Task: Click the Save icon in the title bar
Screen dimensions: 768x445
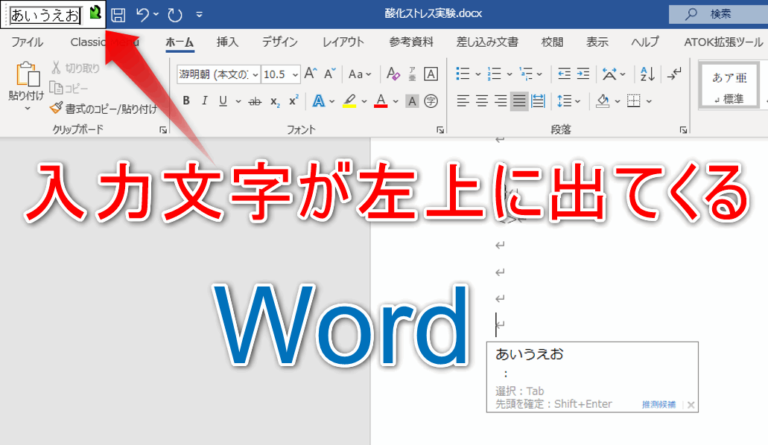Action: (118, 14)
